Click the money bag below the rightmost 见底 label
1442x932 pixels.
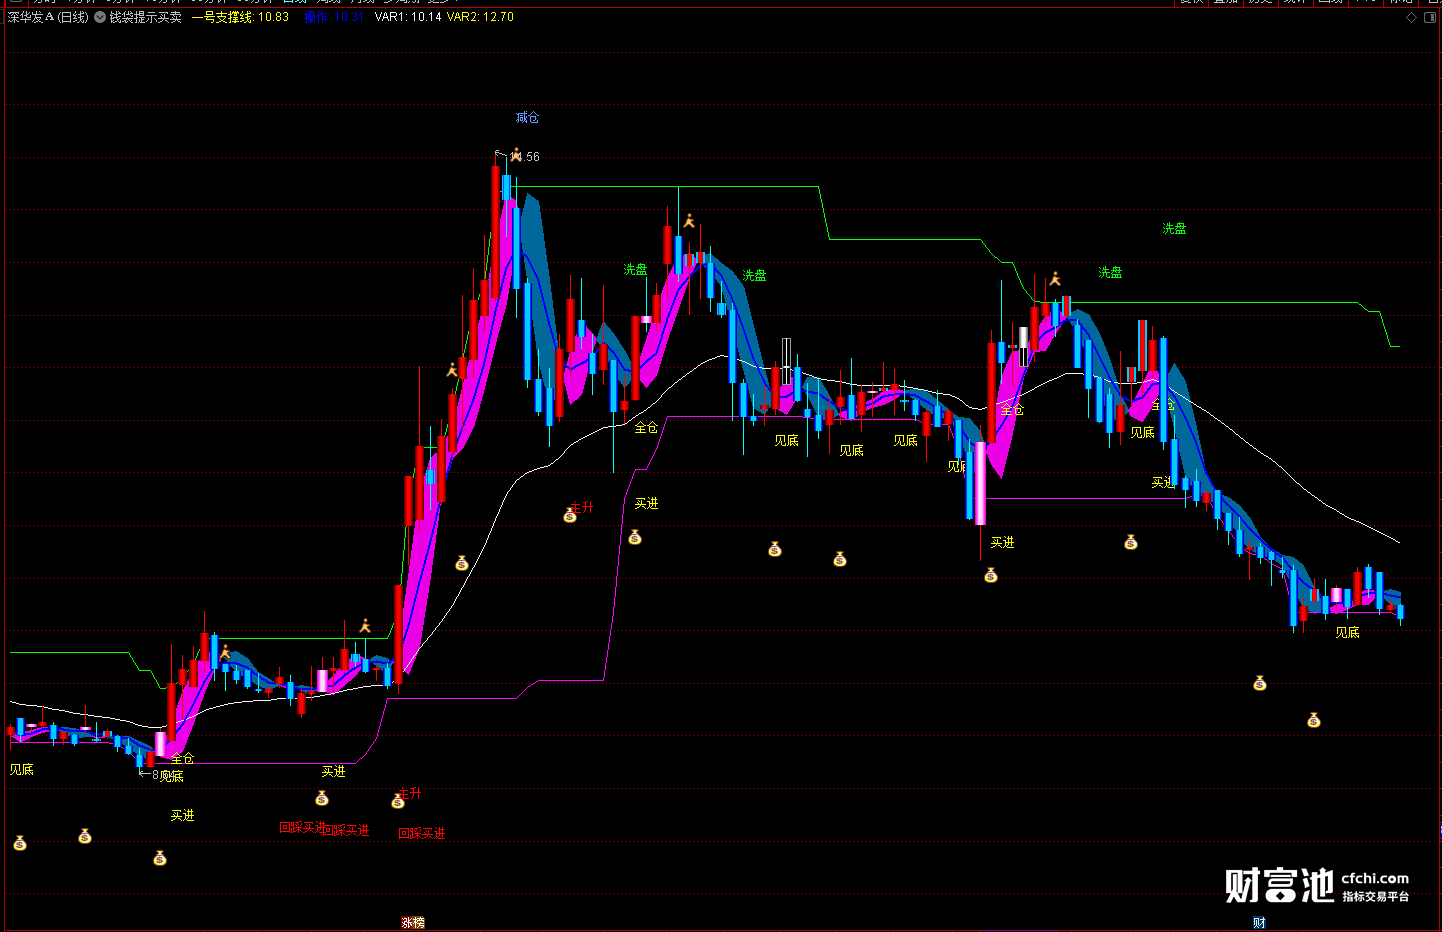pyautogui.click(x=1260, y=683)
